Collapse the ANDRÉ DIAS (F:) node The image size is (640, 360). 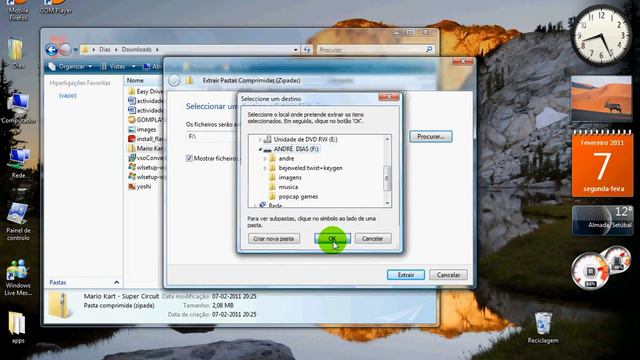coord(260,149)
